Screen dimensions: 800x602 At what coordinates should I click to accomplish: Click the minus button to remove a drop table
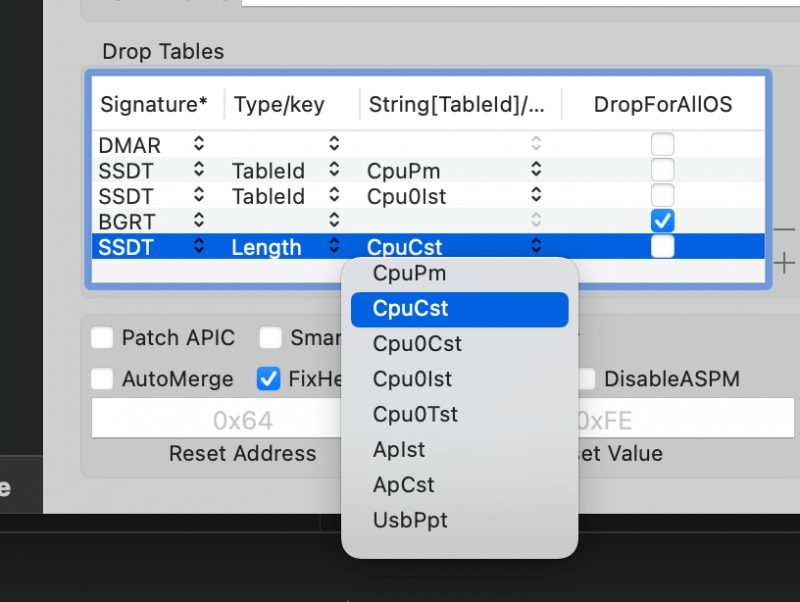[x=785, y=228]
